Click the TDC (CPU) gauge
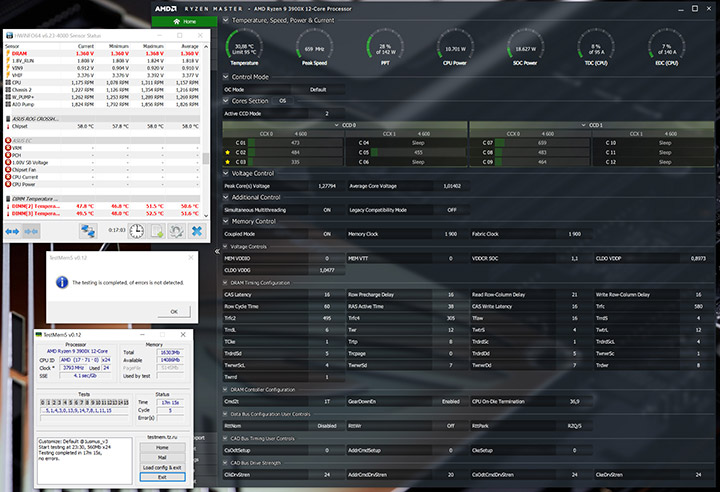The width and height of the screenshot is (720, 492). pyautogui.click(x=596, y=48)
